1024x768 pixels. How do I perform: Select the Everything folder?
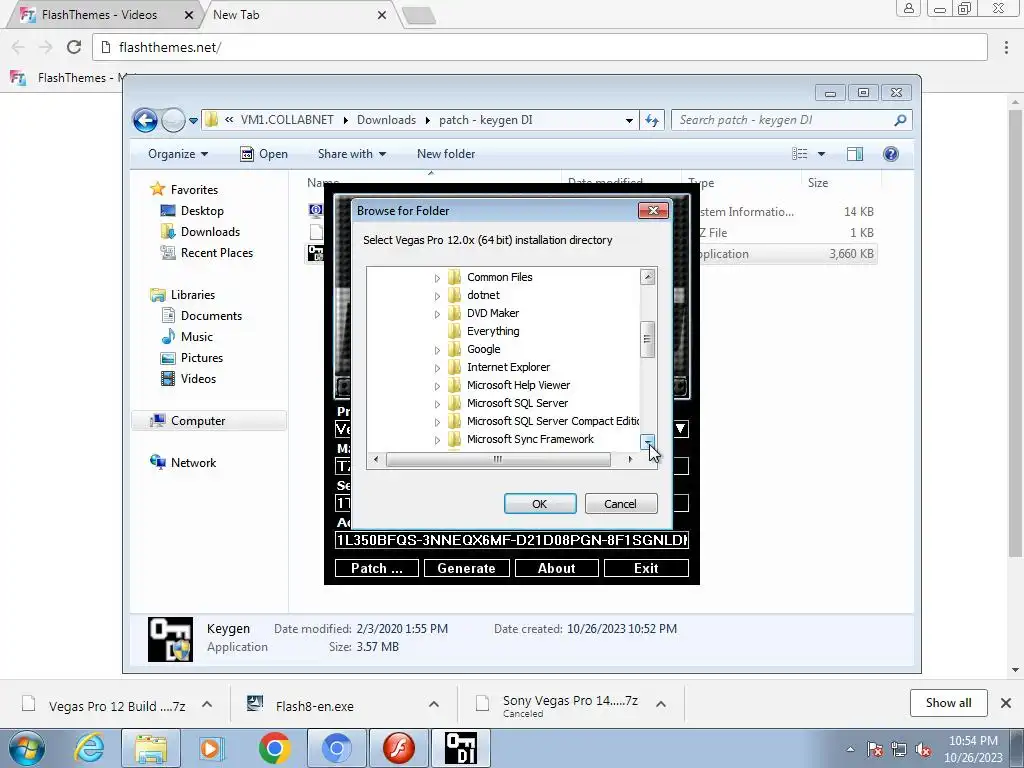coord(492,331)
